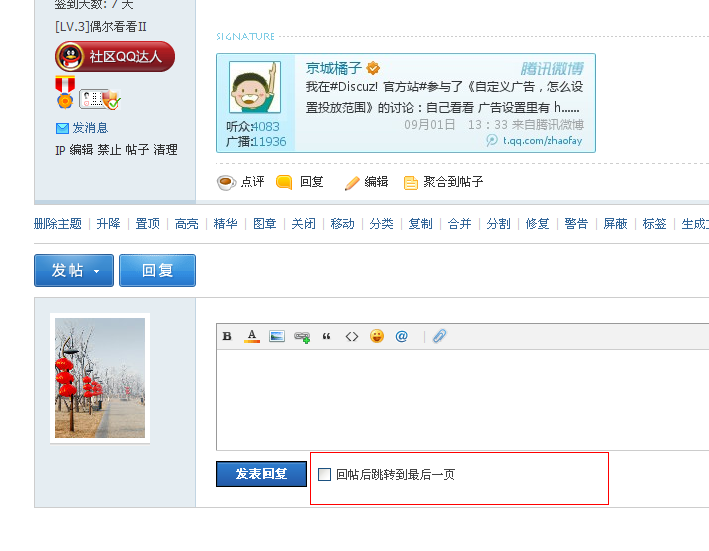
Task: Choose 合并 moderation action
Action: (x=459, y=224)
